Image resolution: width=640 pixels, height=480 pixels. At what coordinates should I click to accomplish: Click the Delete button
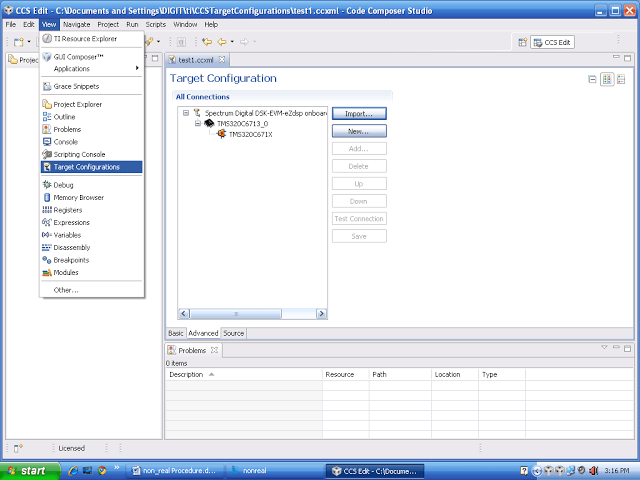pyautogui.click(x=359, y=166)
